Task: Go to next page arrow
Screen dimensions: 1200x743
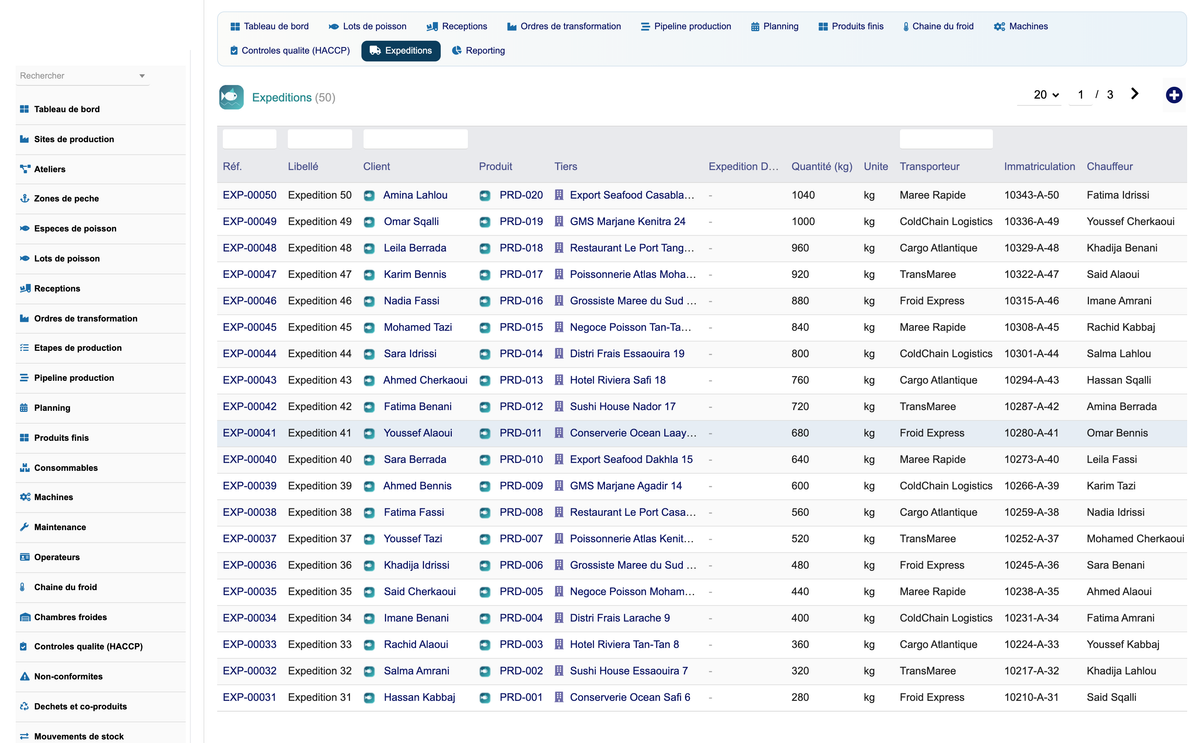Action: [1135, 94]
